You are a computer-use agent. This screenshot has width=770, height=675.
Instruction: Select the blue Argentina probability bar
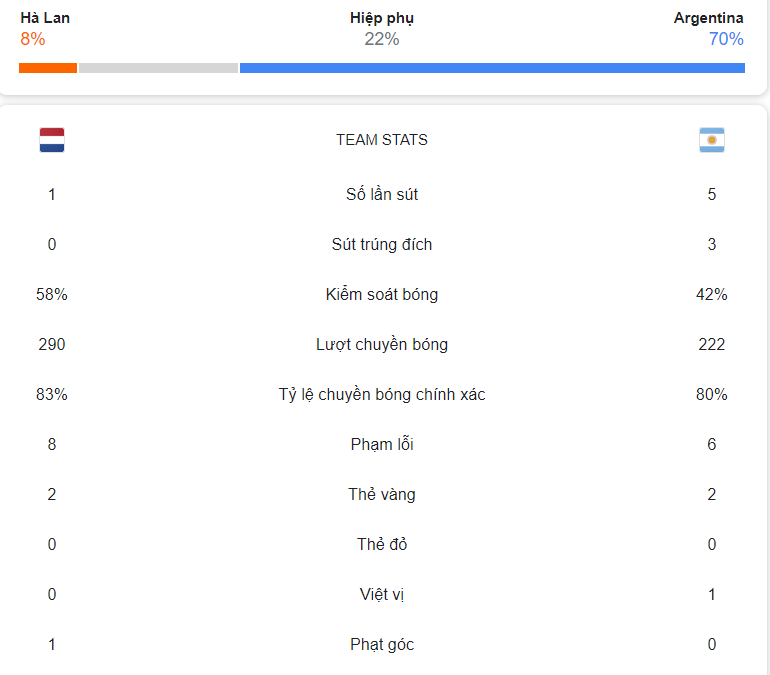coord(493,68)
